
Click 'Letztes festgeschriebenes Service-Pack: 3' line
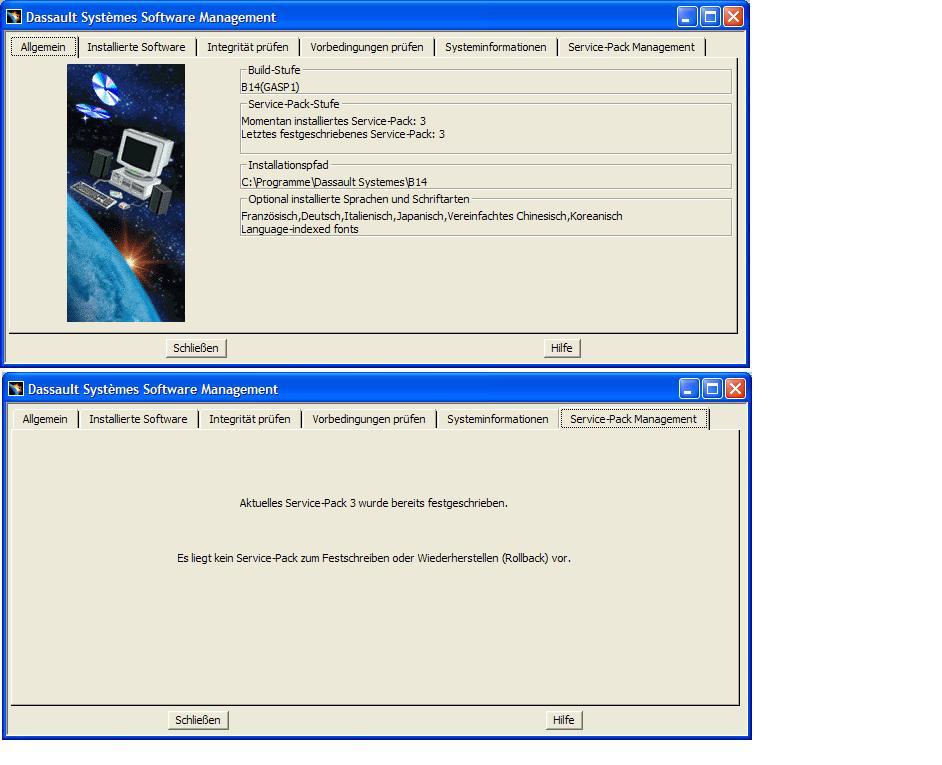tap(343, 134)
